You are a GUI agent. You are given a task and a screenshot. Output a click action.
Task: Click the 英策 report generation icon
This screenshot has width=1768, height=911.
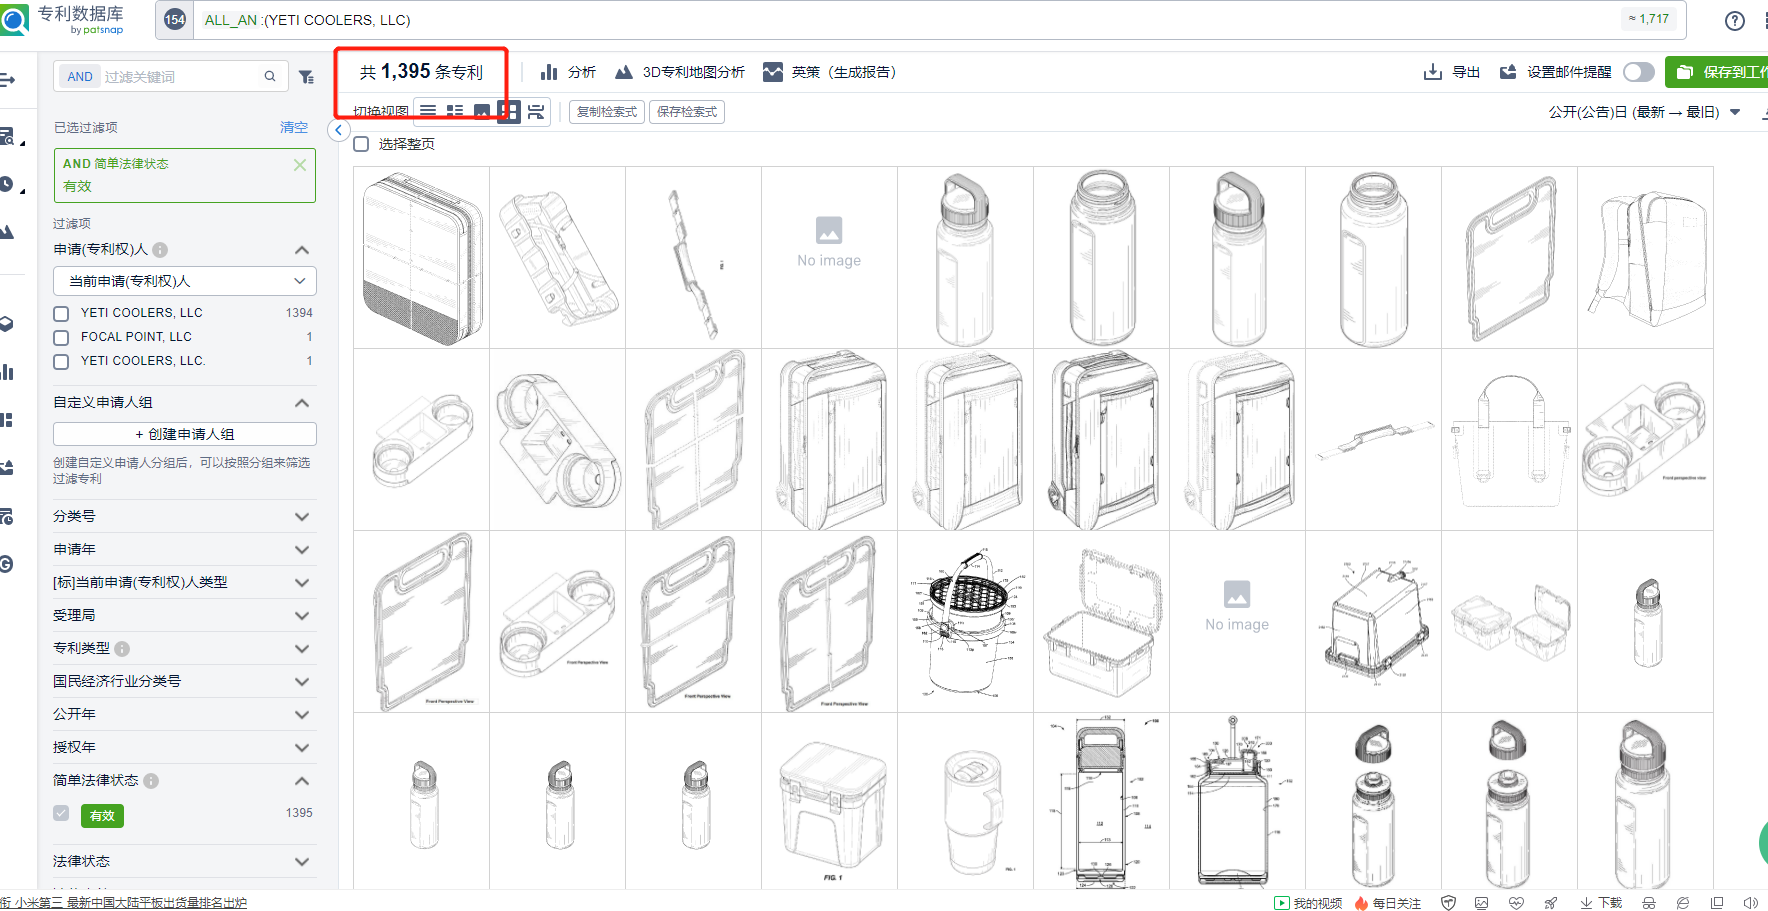coord(772,71)
